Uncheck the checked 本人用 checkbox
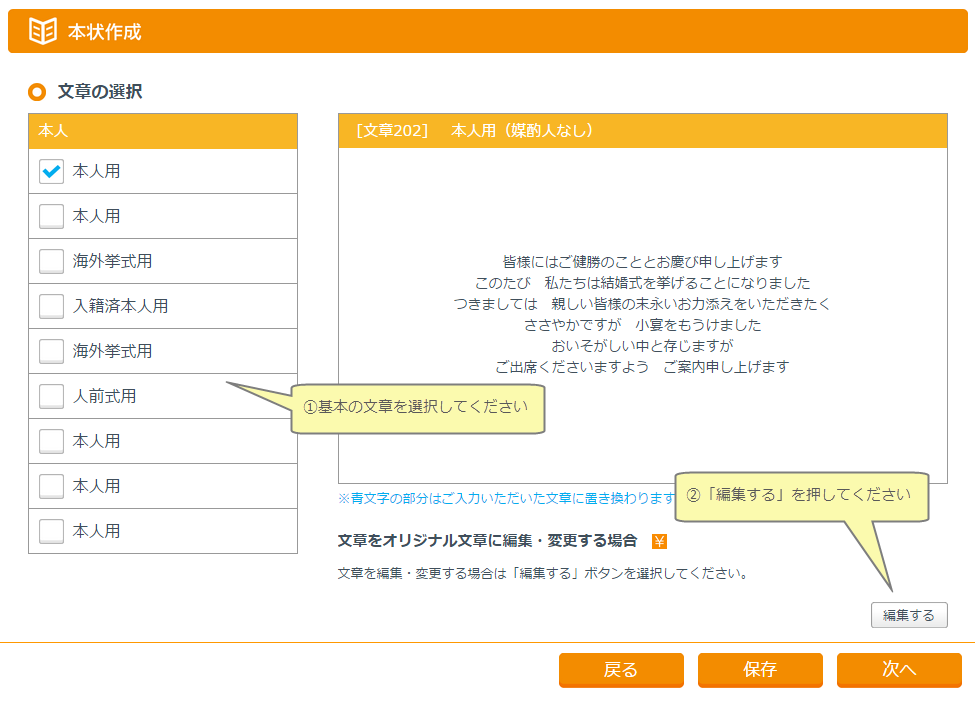The width and height of the screenshot is (975, 701). [x=52, y=171]
